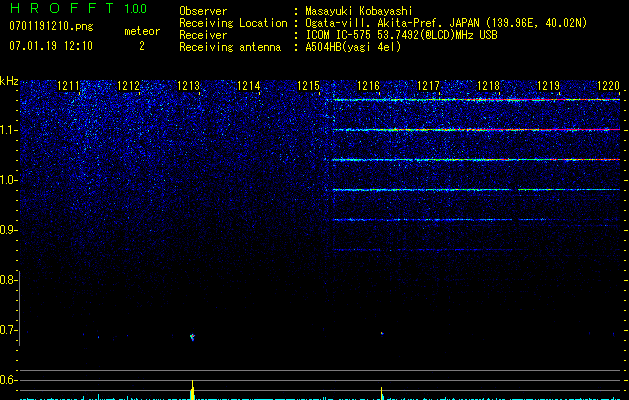This screenshot has width=629, height=400.
Task: Click the 1215 time marker
Action: tap(308, 86)
